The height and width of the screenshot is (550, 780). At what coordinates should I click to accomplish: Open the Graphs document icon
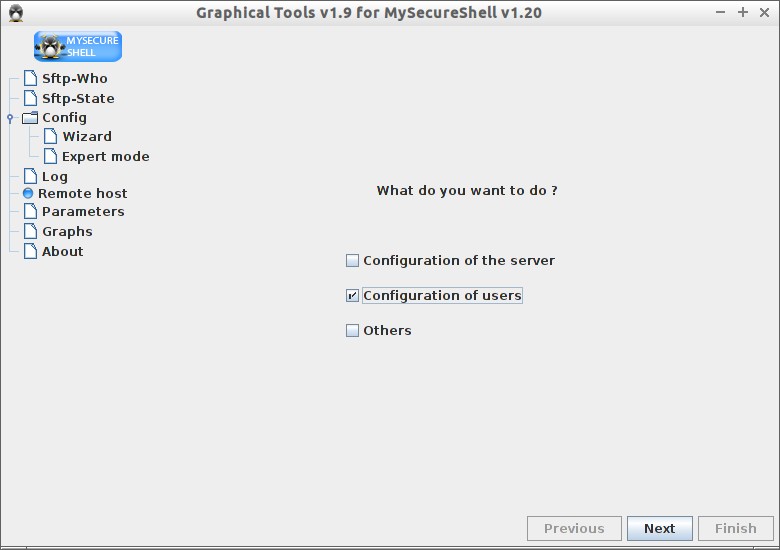coord(30,231)
